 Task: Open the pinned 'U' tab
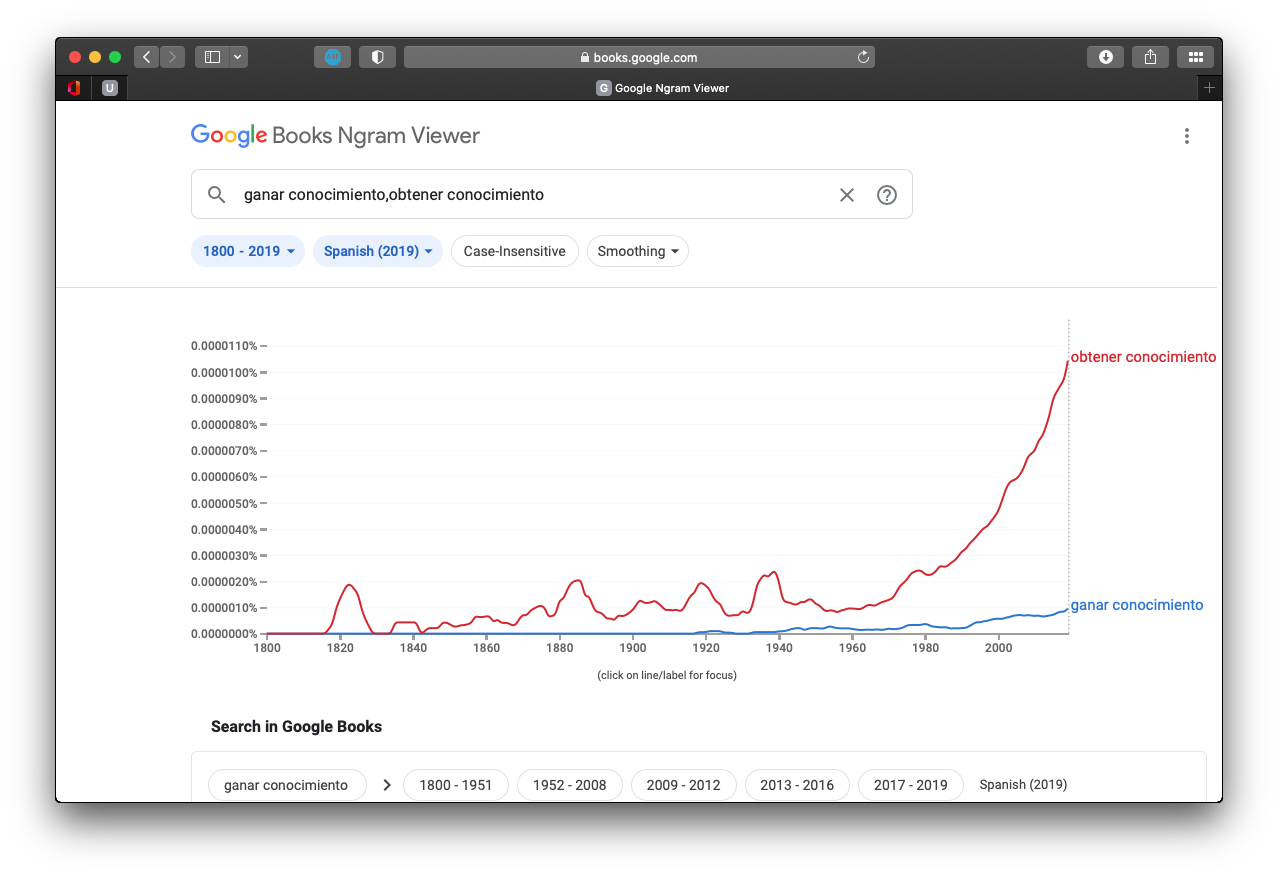[x=109, y=88]
